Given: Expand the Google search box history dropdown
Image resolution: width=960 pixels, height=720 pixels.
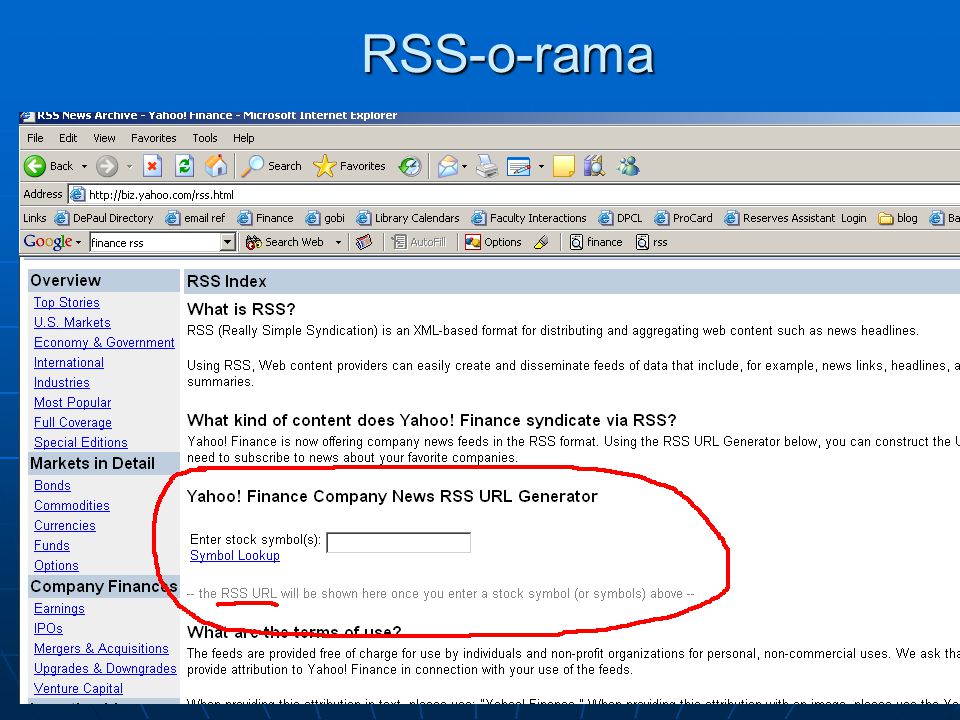Looking at the screenshot, I should coord(228,242).
